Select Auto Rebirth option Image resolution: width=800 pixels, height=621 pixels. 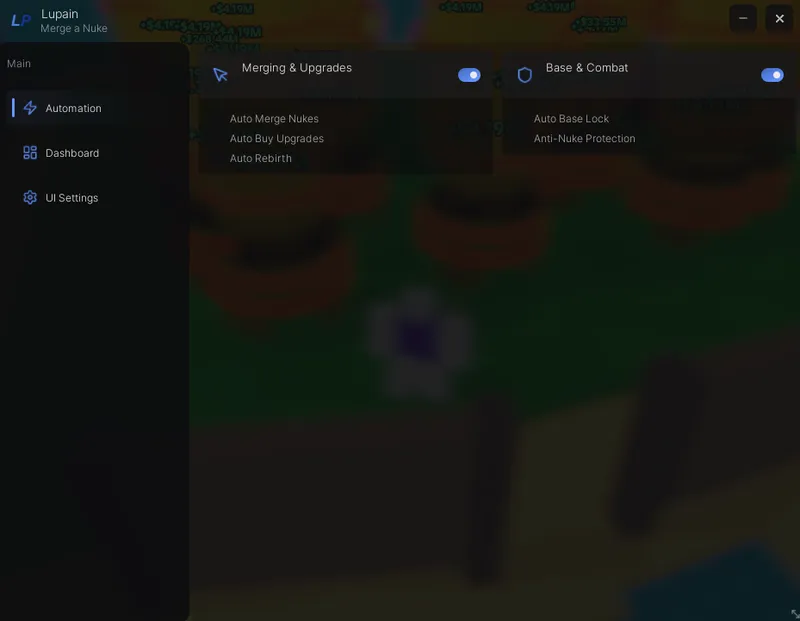click(x=261, y=159)
